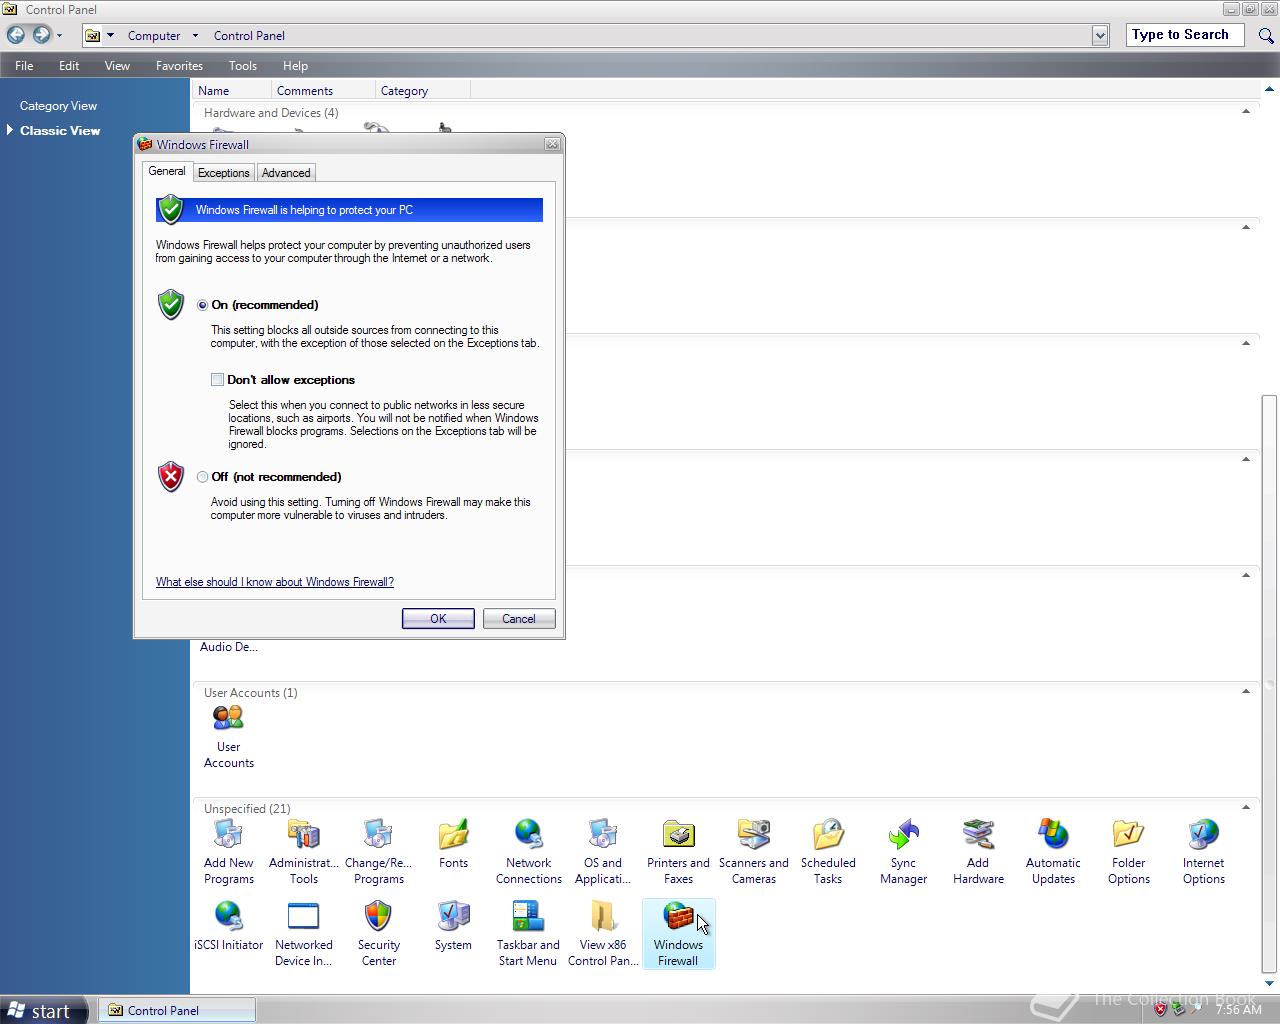
Task: Open iSCSI Initiator icon
Action: coord(228,926)
